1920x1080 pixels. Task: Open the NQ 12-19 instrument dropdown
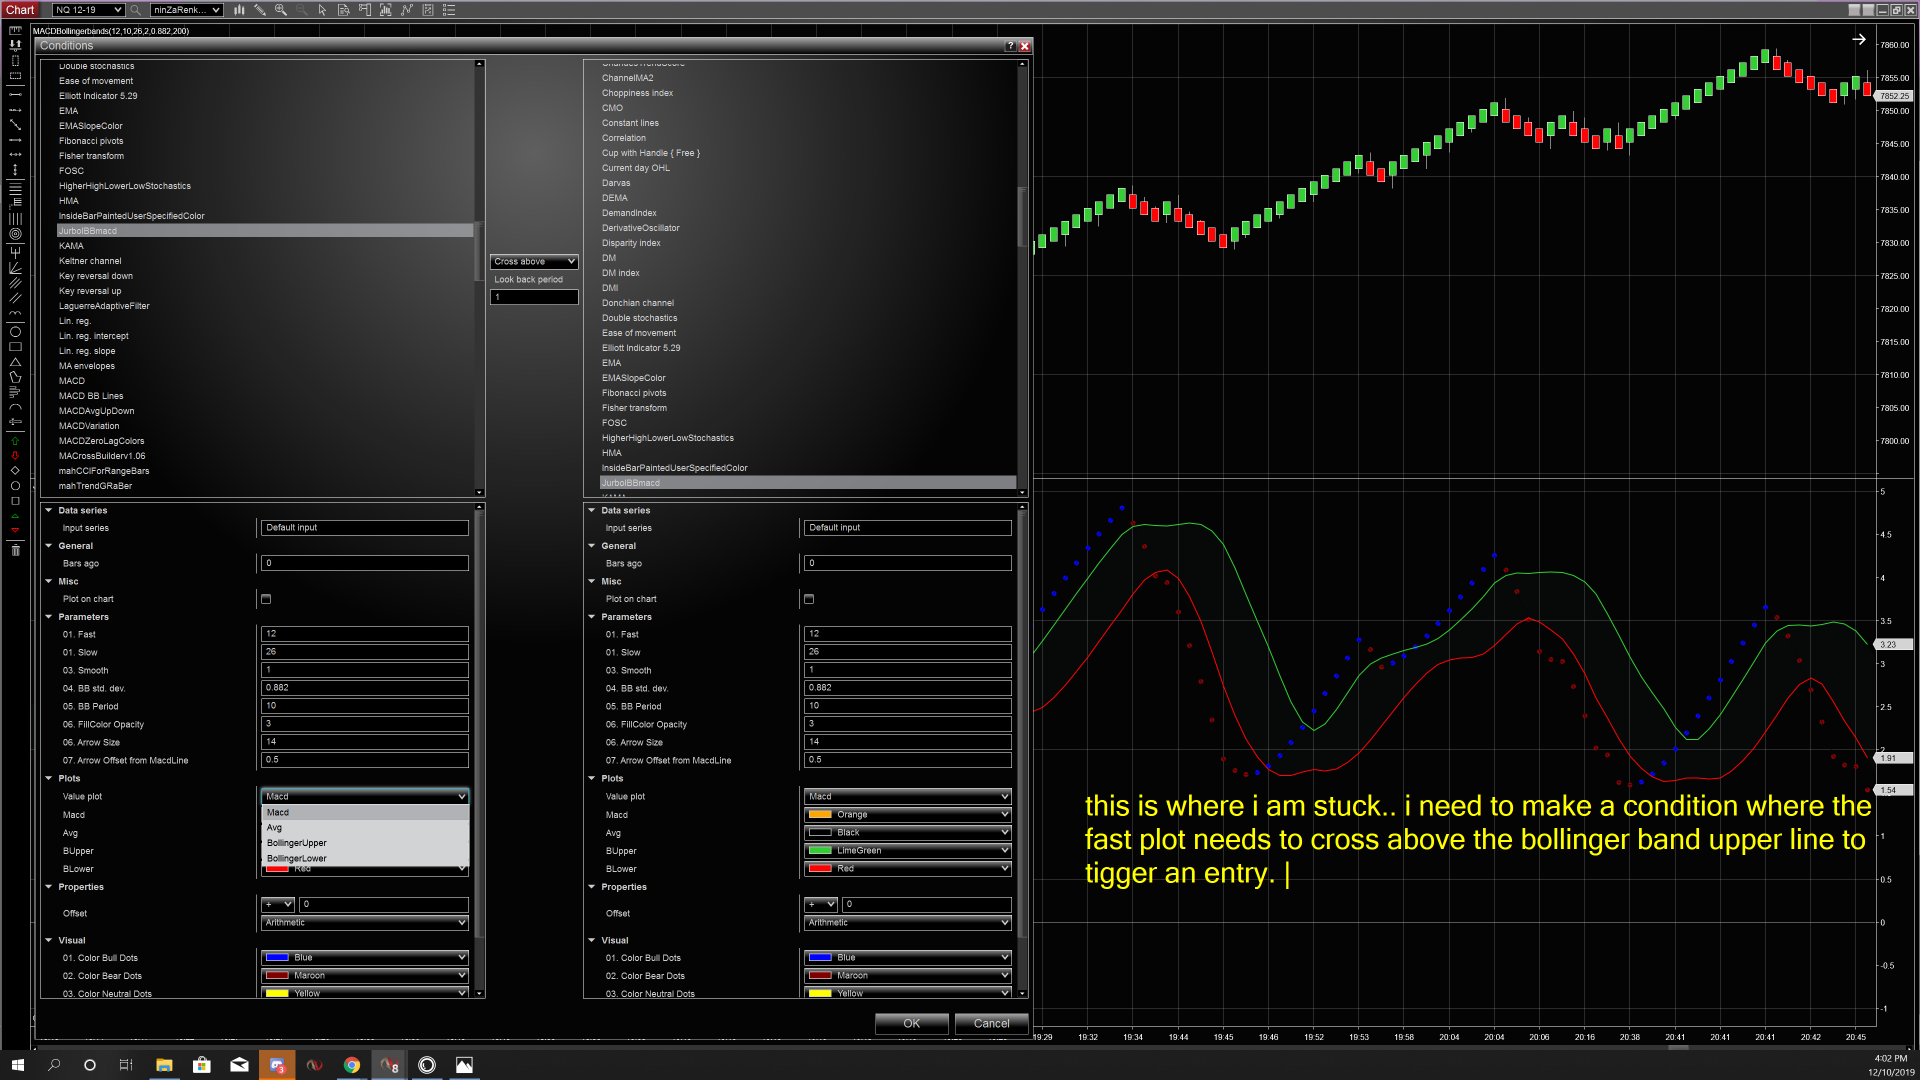88,10
